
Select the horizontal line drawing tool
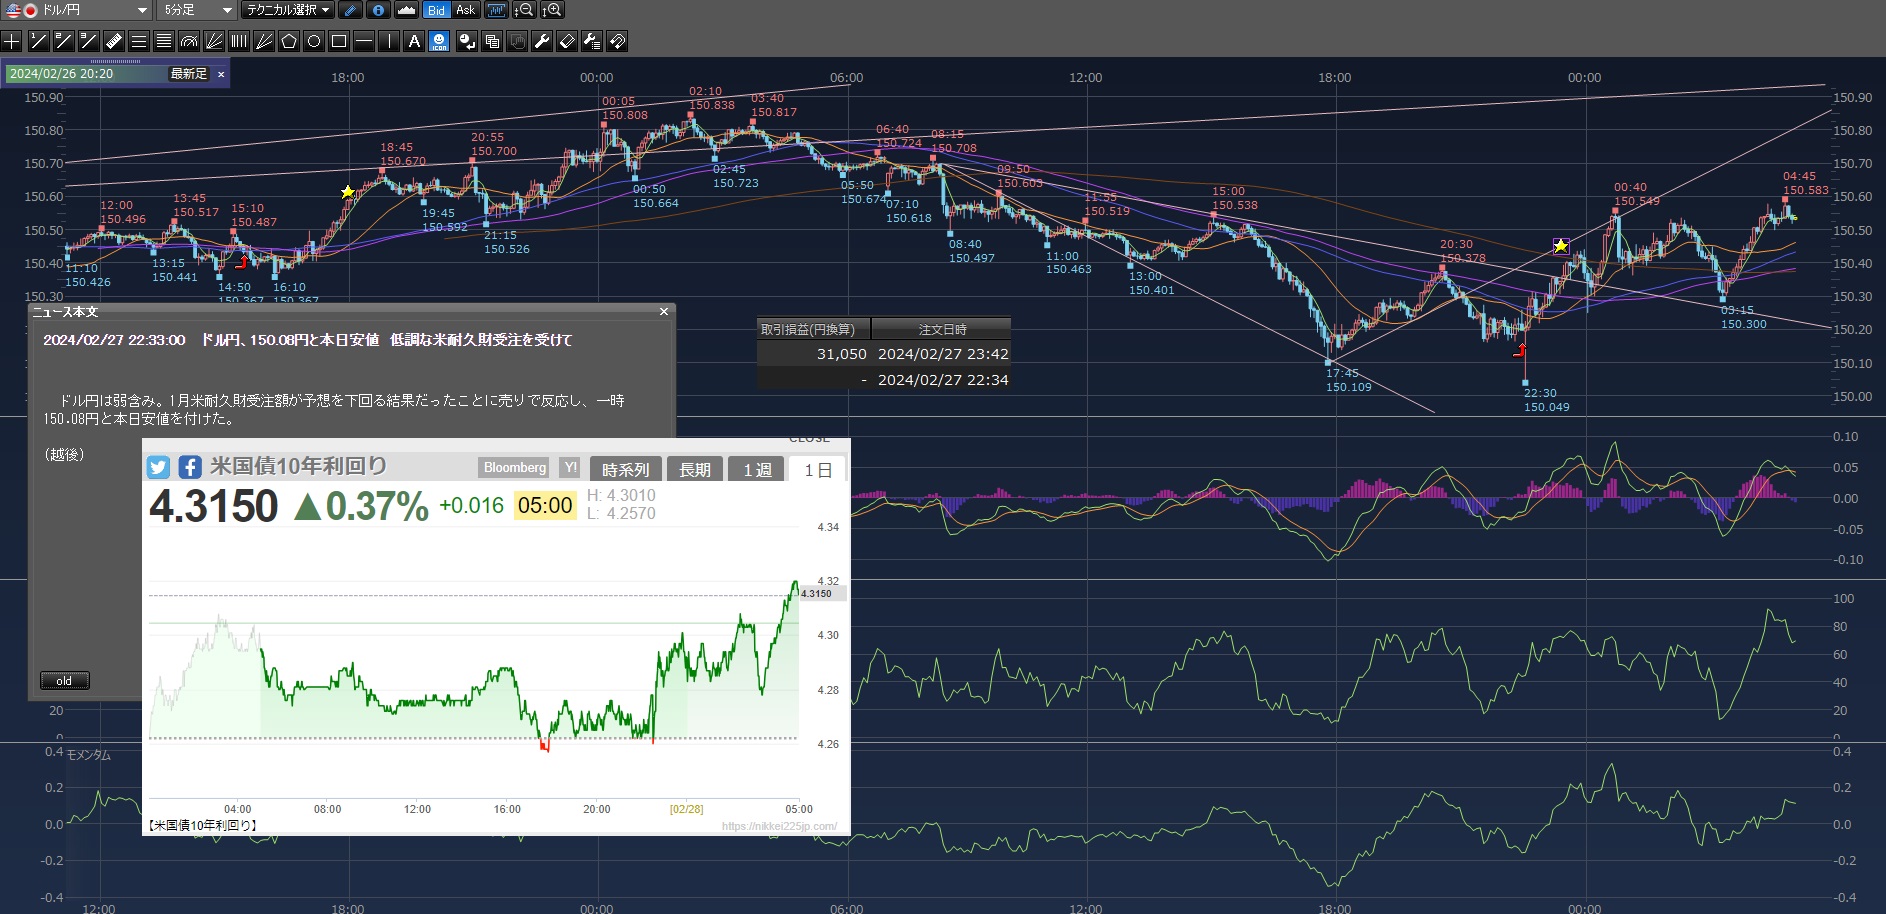pyautogui.click(x=364, y=41)
